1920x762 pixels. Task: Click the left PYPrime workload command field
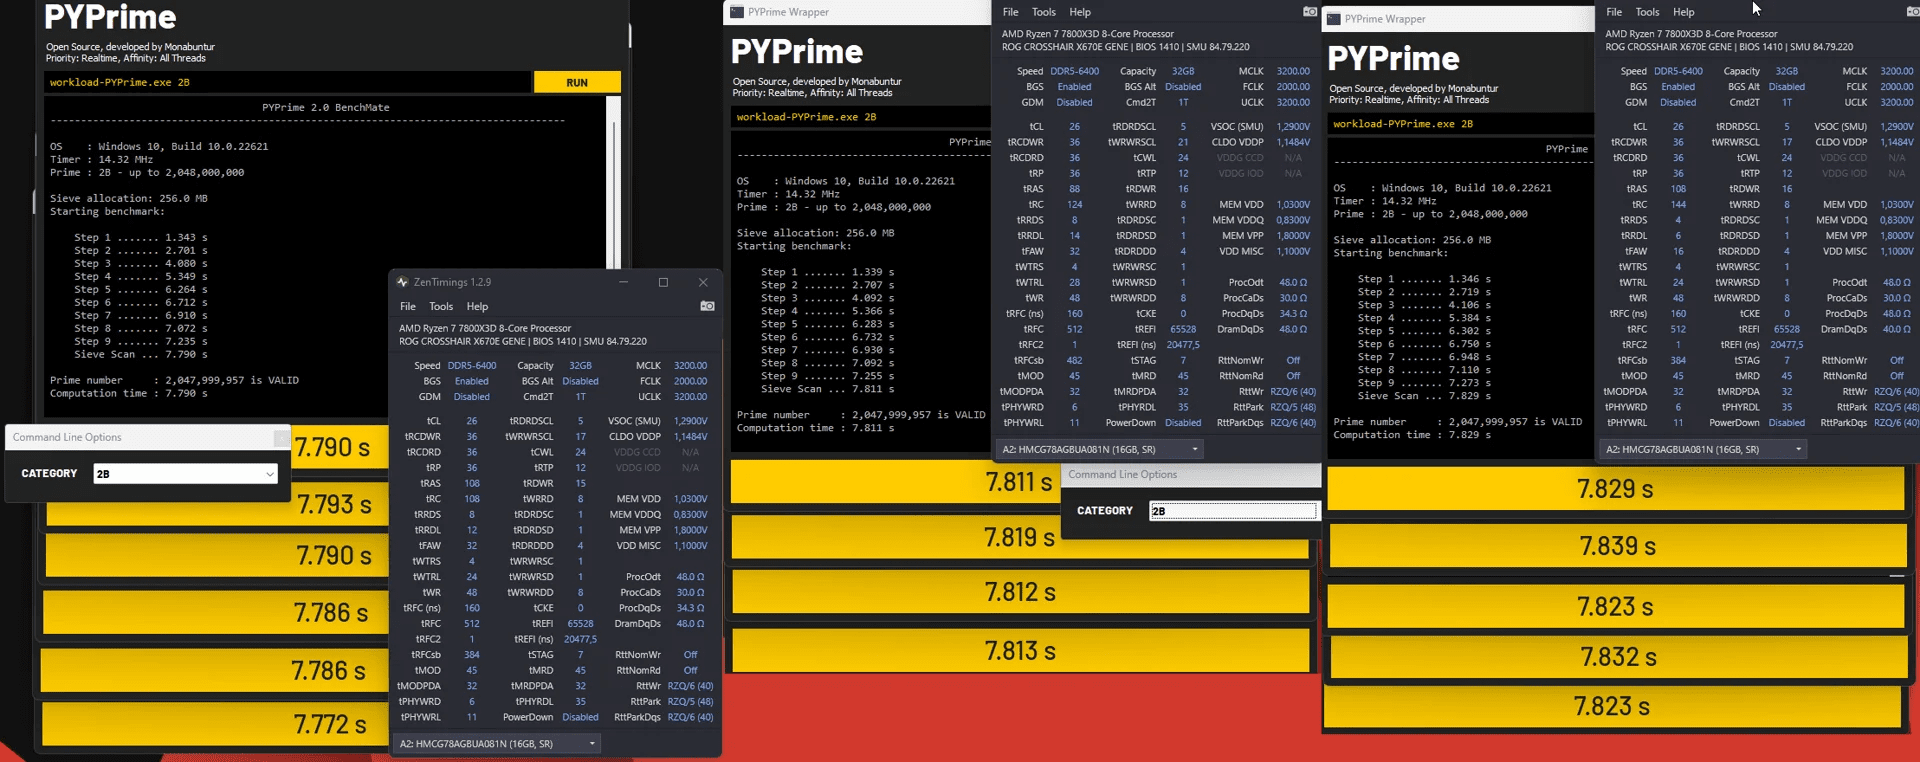point(288,82)
